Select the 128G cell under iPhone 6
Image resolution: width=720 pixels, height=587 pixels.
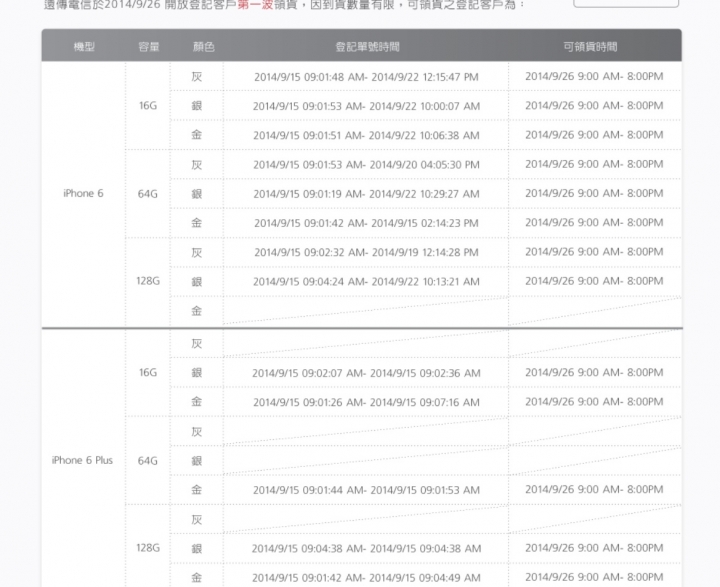pyautogui.click(x=148, y=281)
